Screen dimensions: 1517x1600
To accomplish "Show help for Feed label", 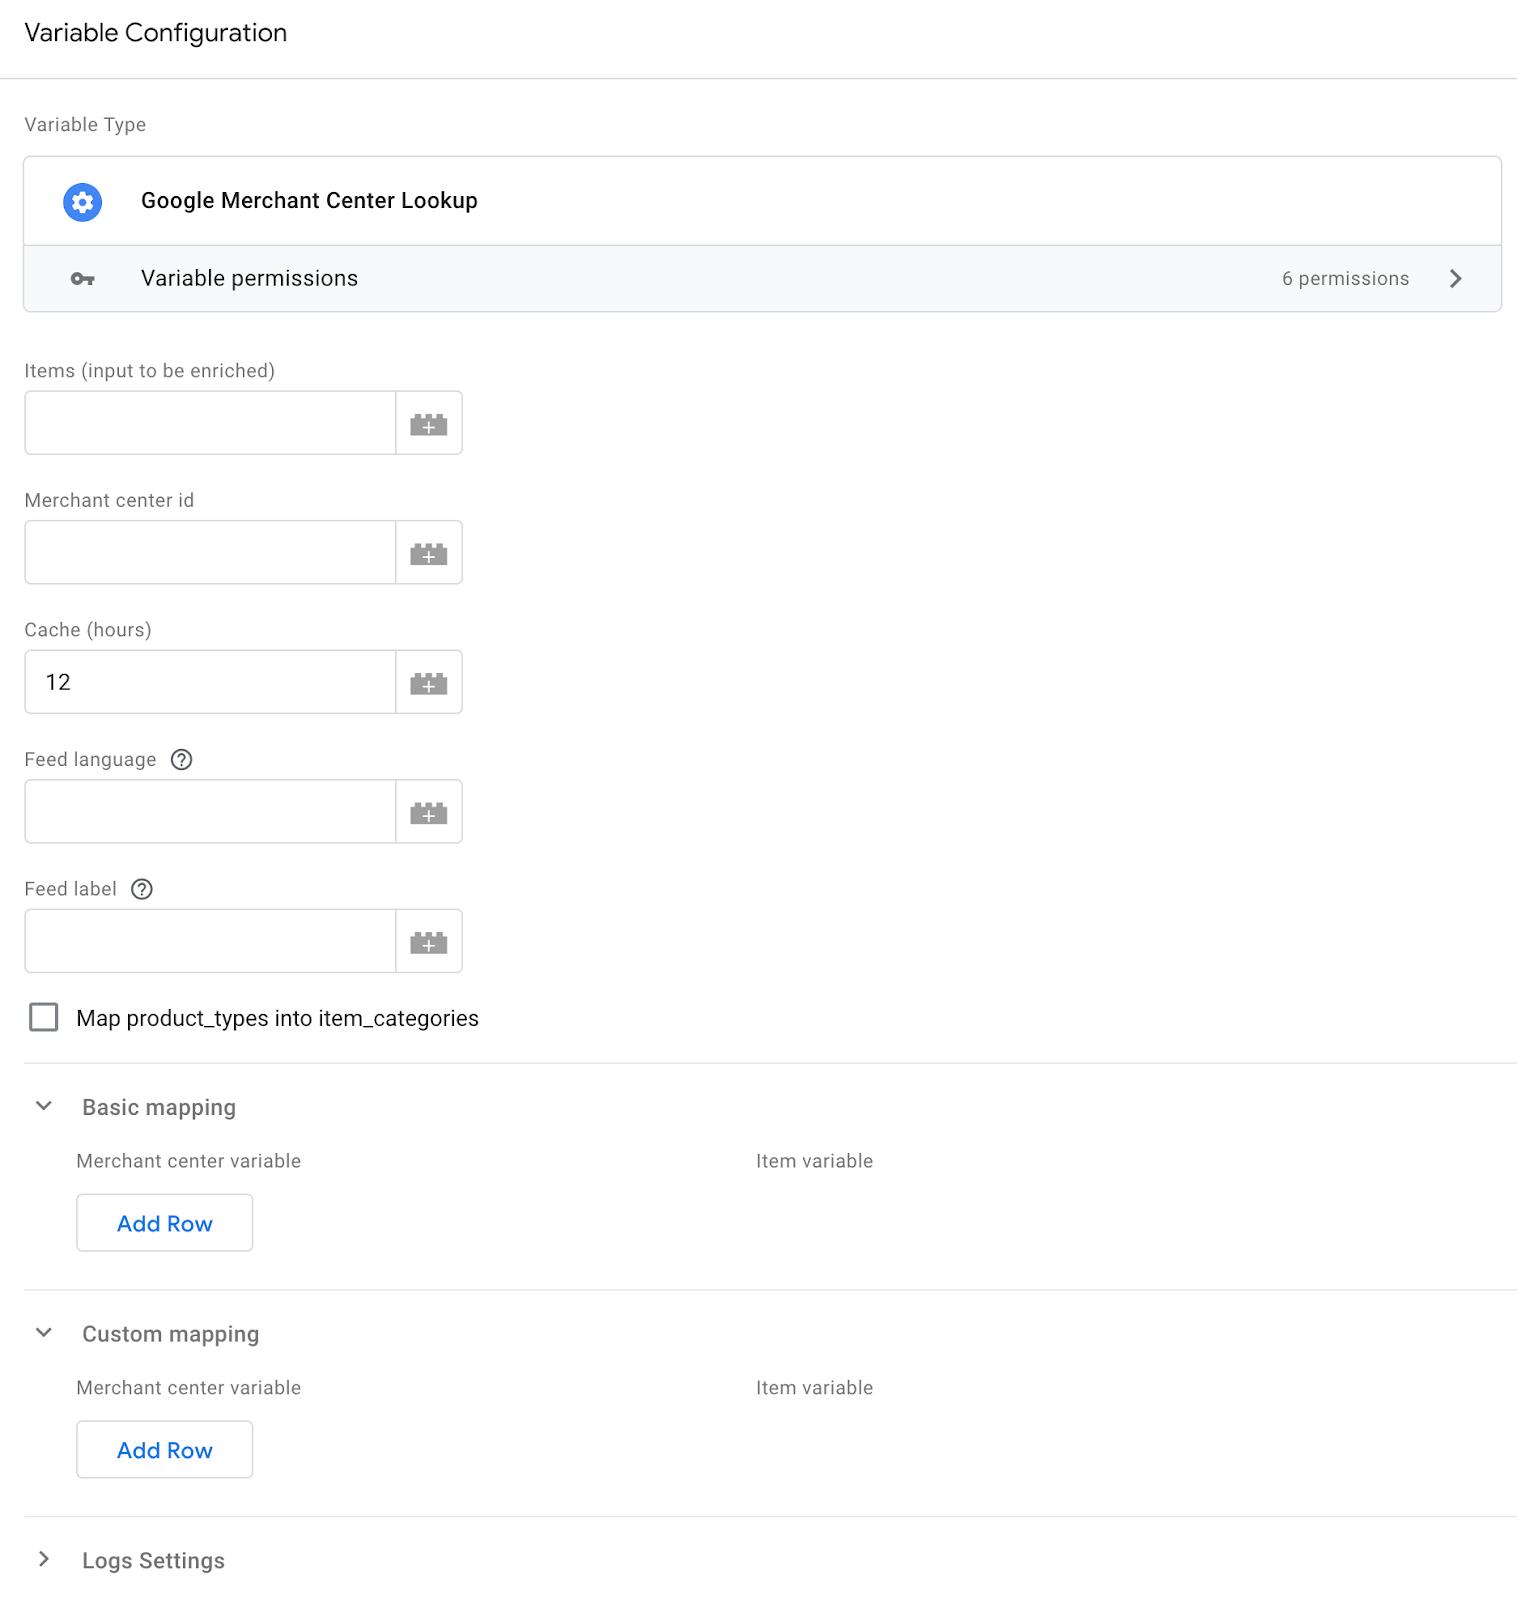I will pyautogui.click(x=142, y=889).
